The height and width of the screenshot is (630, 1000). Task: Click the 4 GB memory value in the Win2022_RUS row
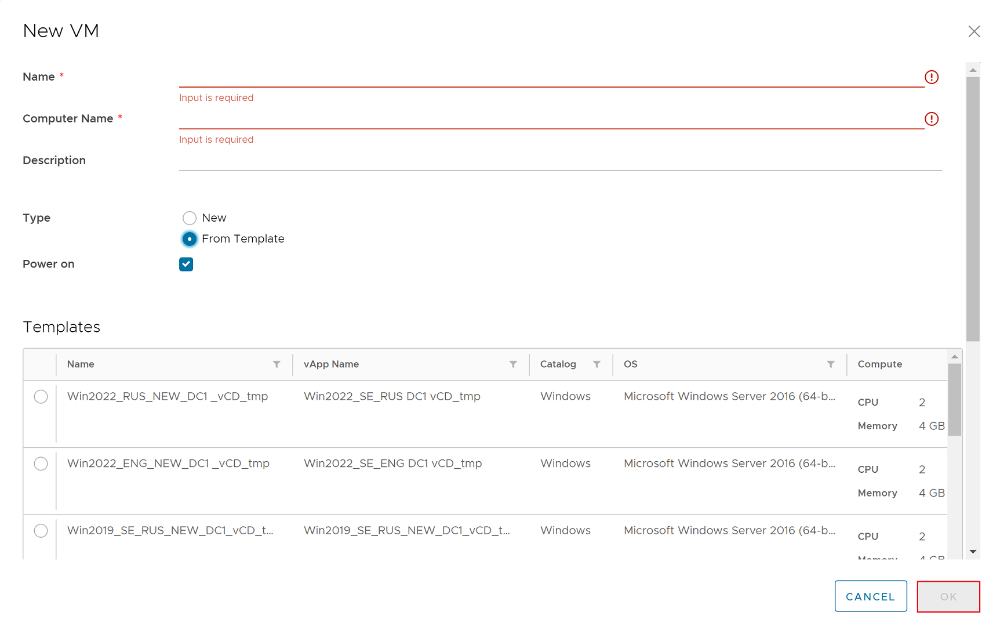(931, 426)
